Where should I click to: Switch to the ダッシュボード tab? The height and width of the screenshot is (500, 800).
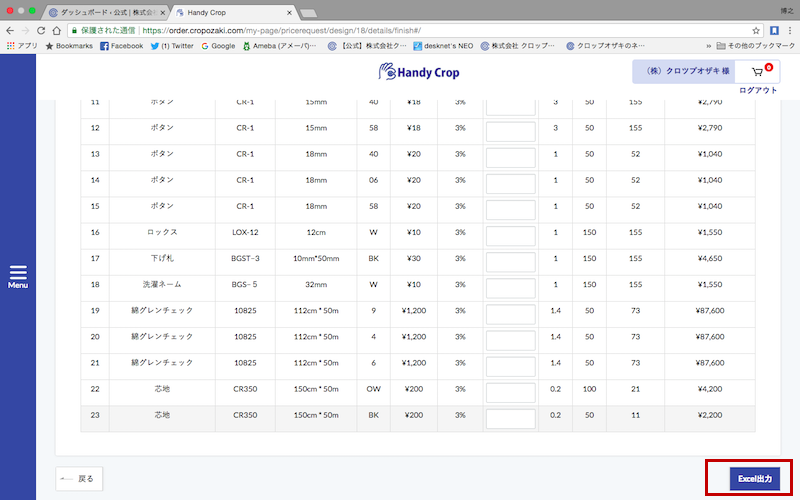coord(106,12)
